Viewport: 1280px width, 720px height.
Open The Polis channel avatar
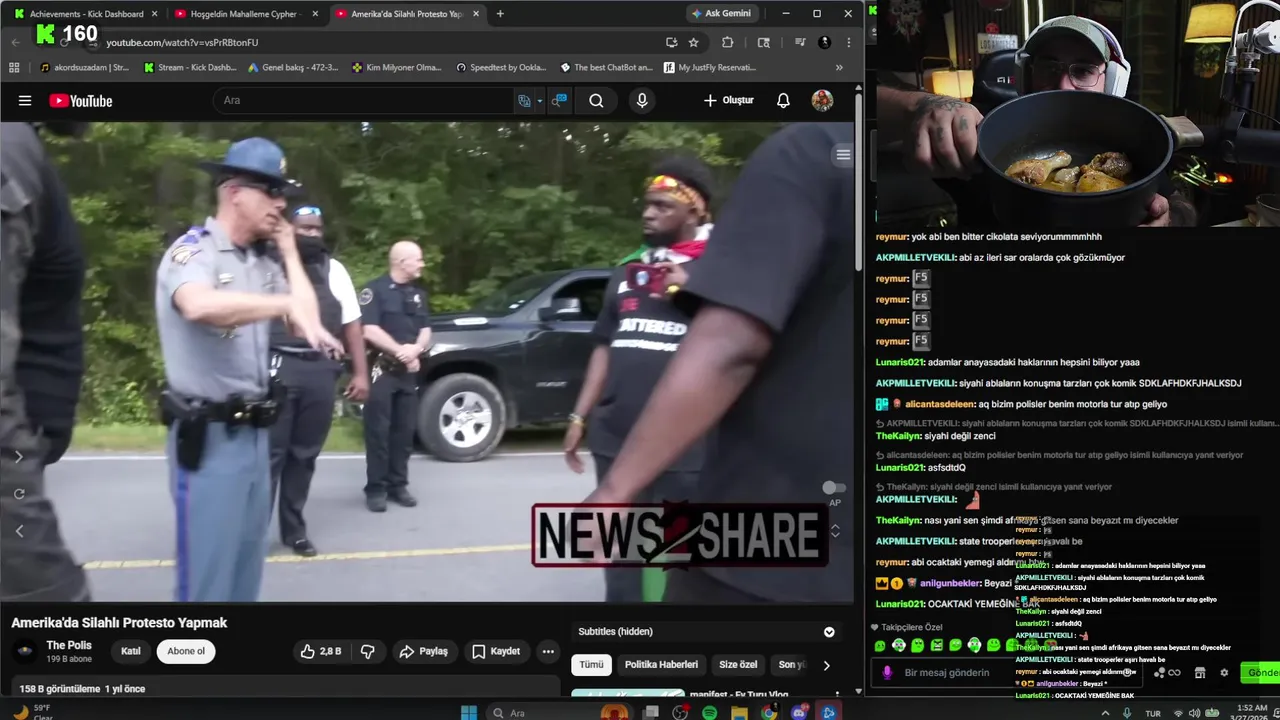click(26, 651)
